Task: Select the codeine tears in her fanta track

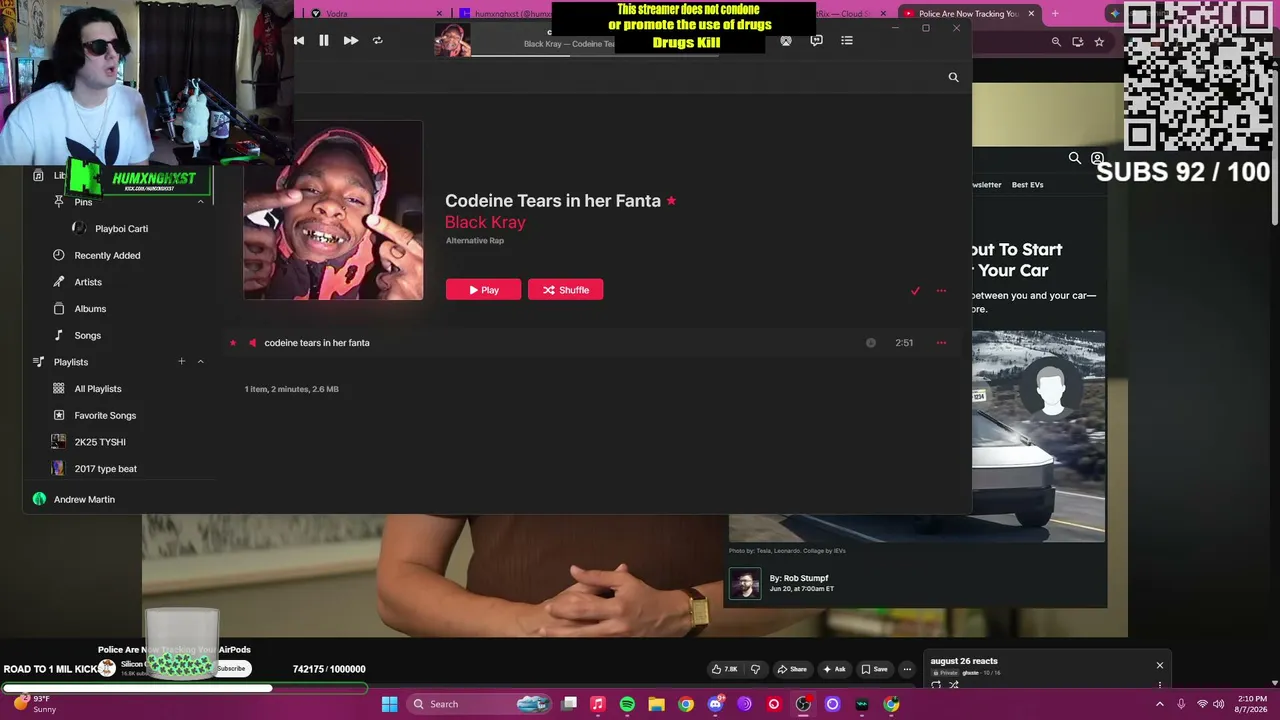Action: click(x=590, y=343)
